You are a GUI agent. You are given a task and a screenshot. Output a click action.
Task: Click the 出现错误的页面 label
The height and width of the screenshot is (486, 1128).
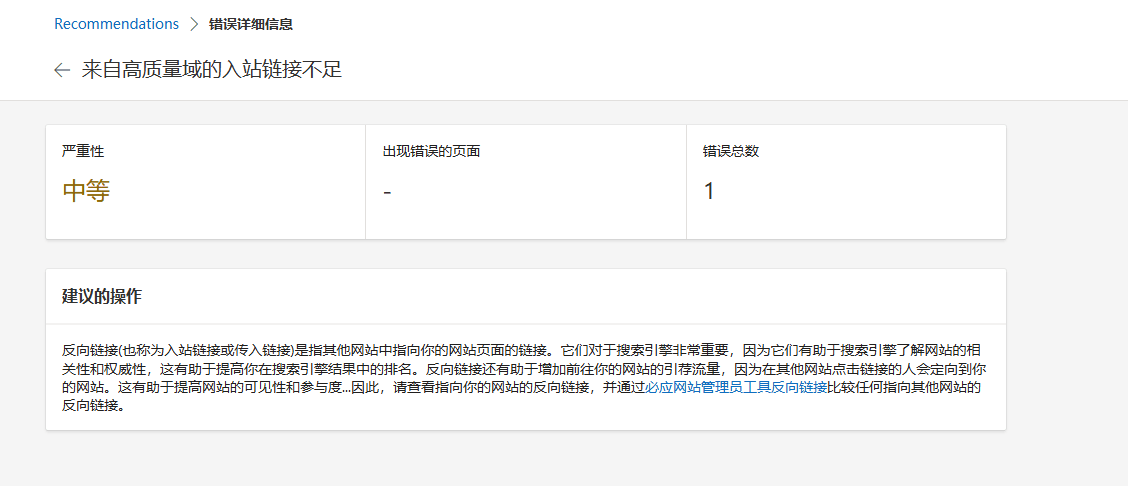[431, 152]
